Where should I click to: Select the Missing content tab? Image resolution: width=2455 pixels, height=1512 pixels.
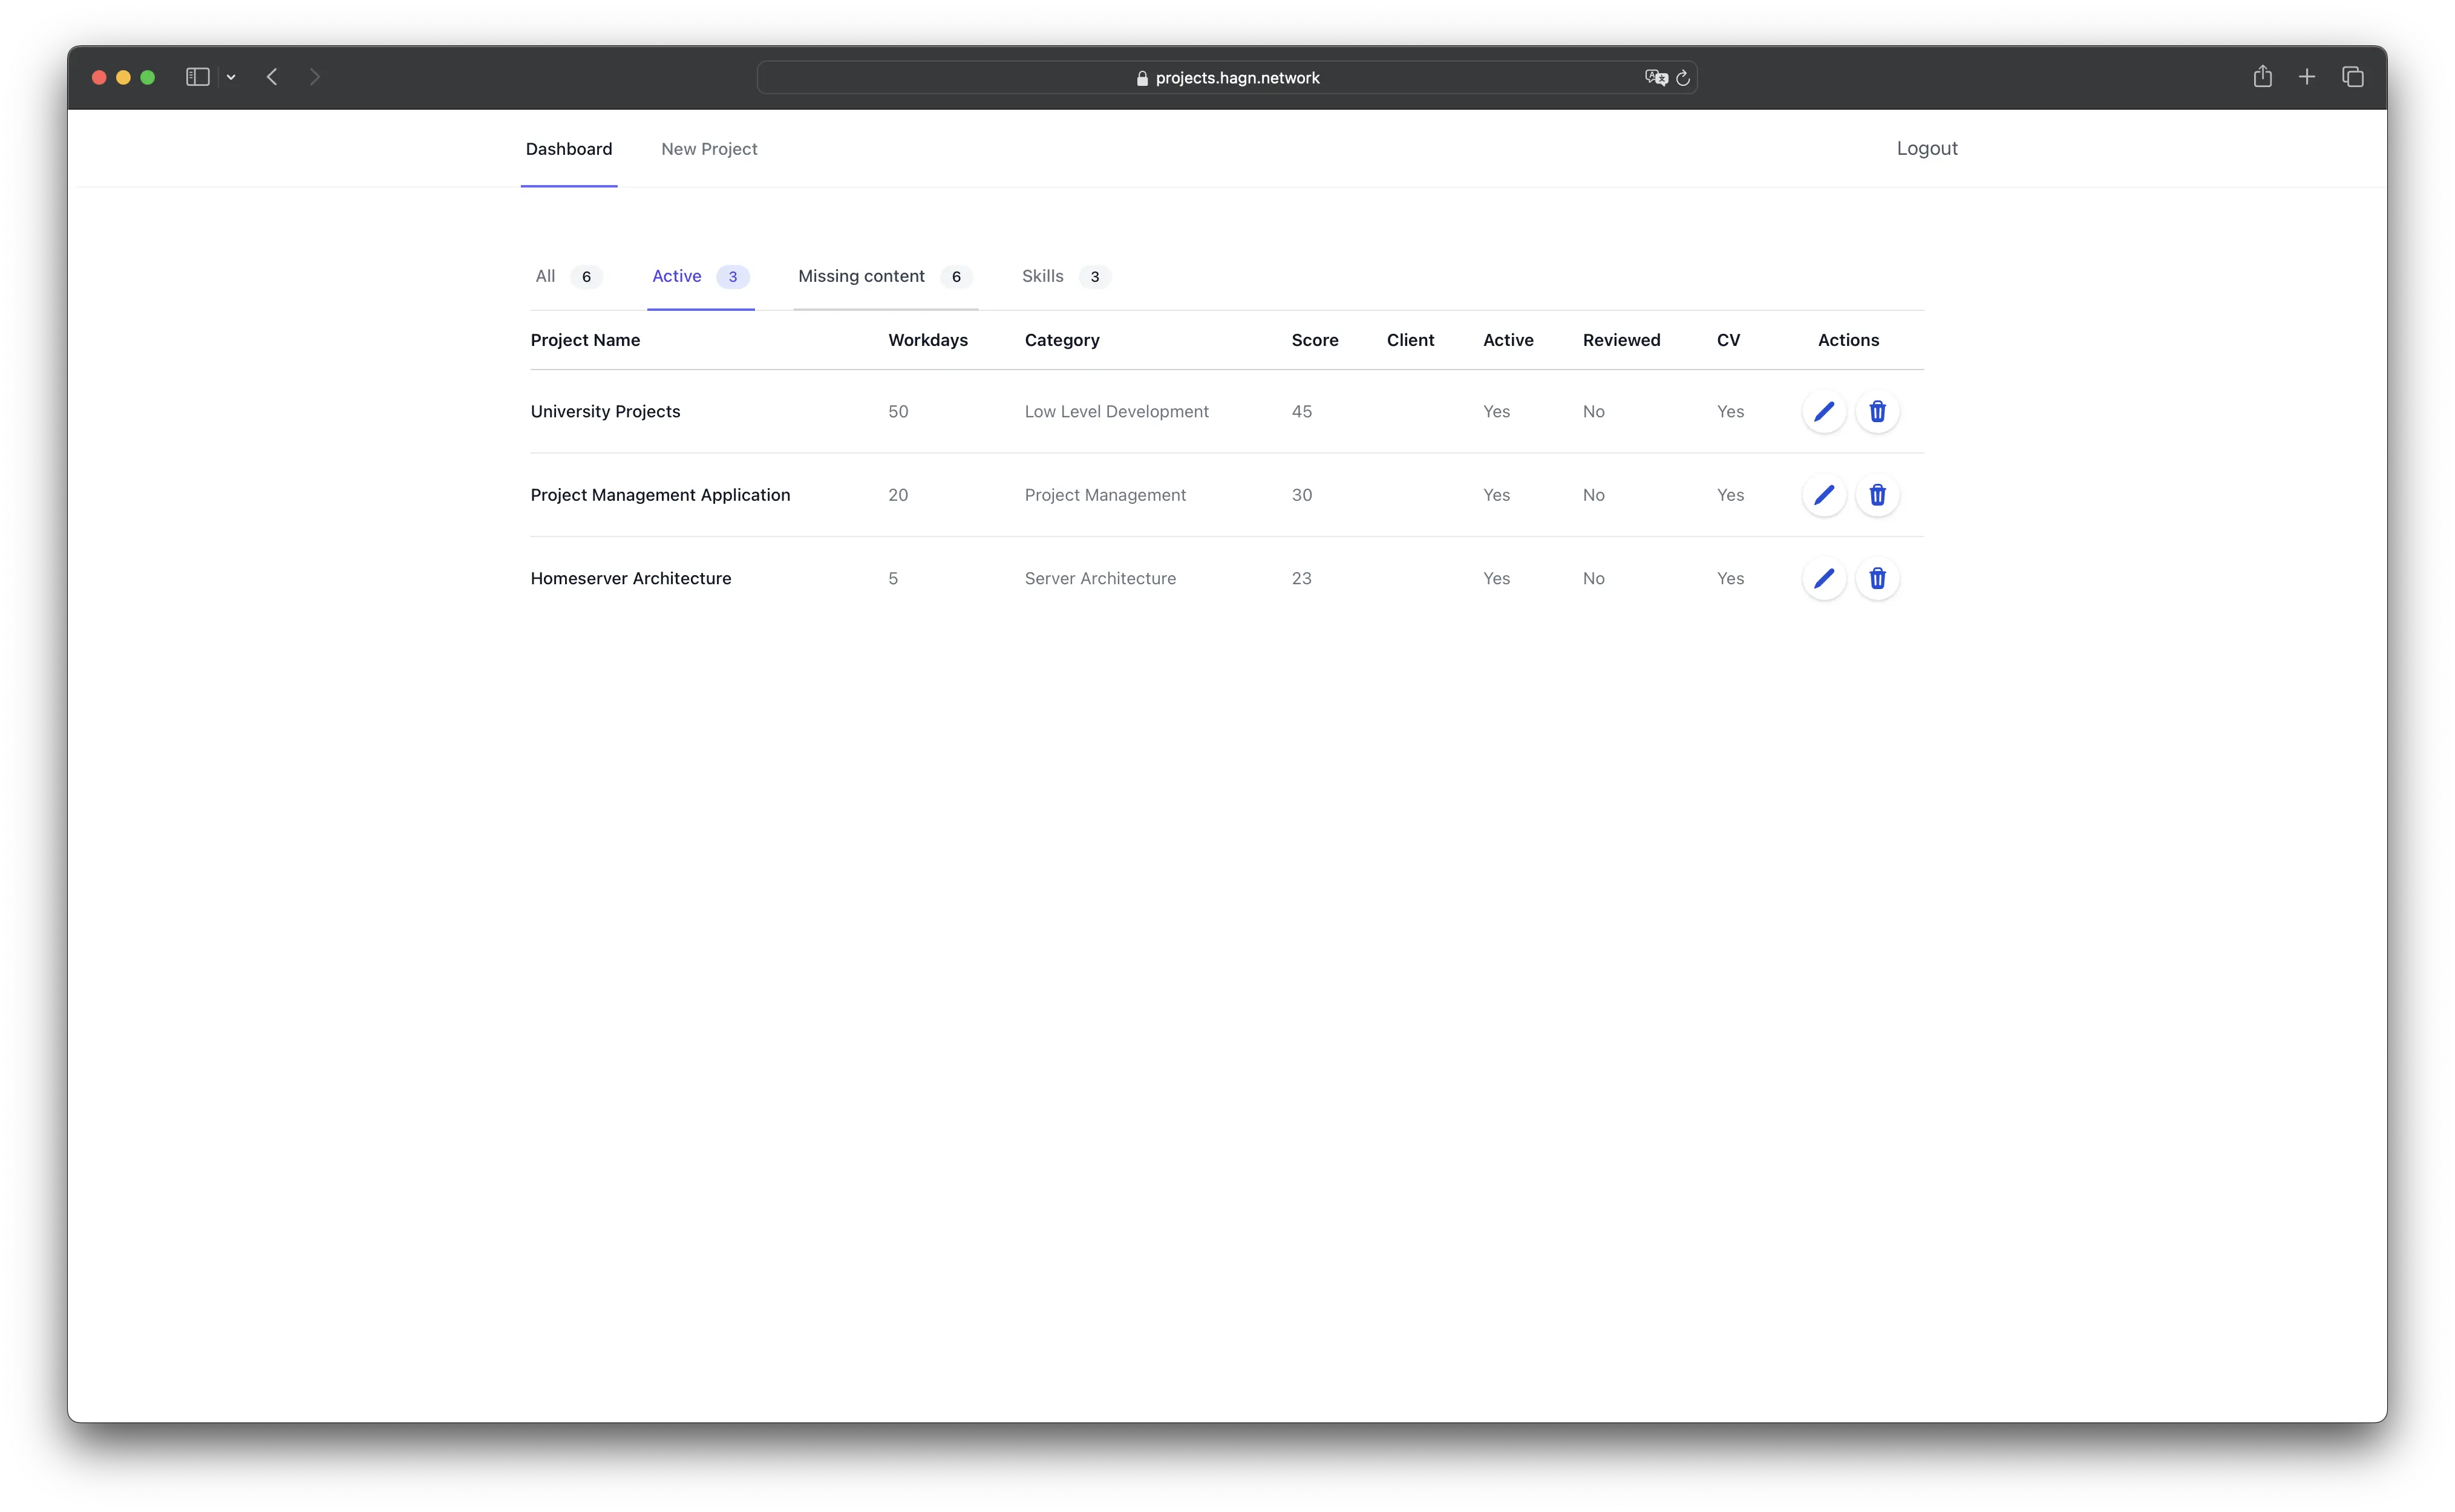coord(861,275)
